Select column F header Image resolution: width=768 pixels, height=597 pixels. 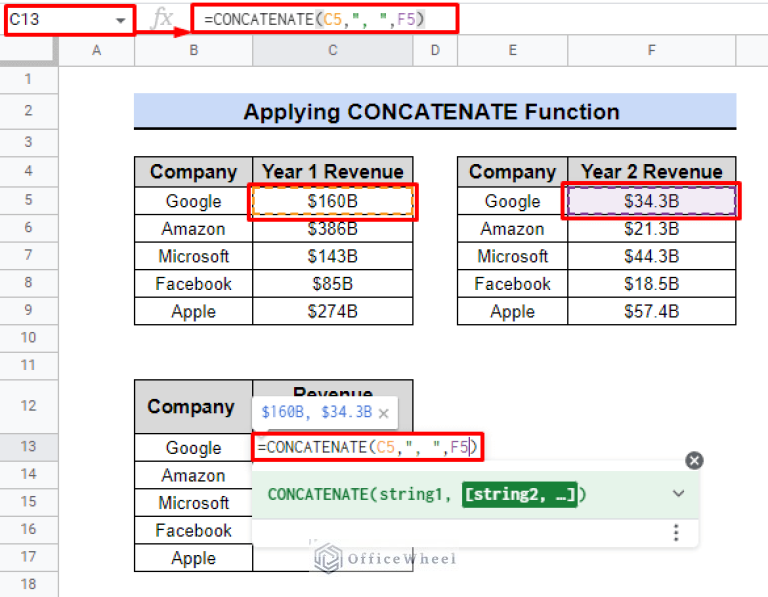(651, 50)
